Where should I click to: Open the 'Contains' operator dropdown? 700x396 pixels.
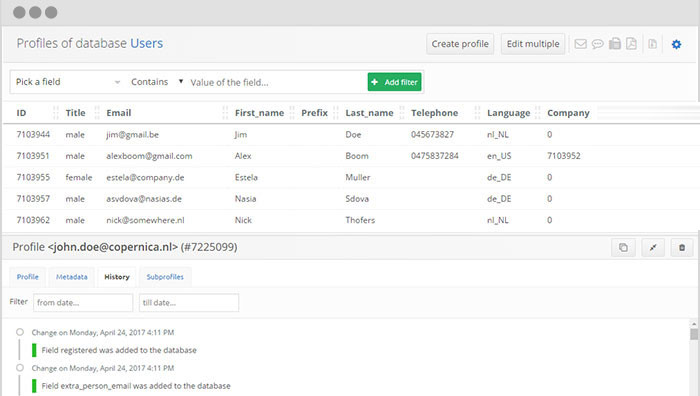157,82
